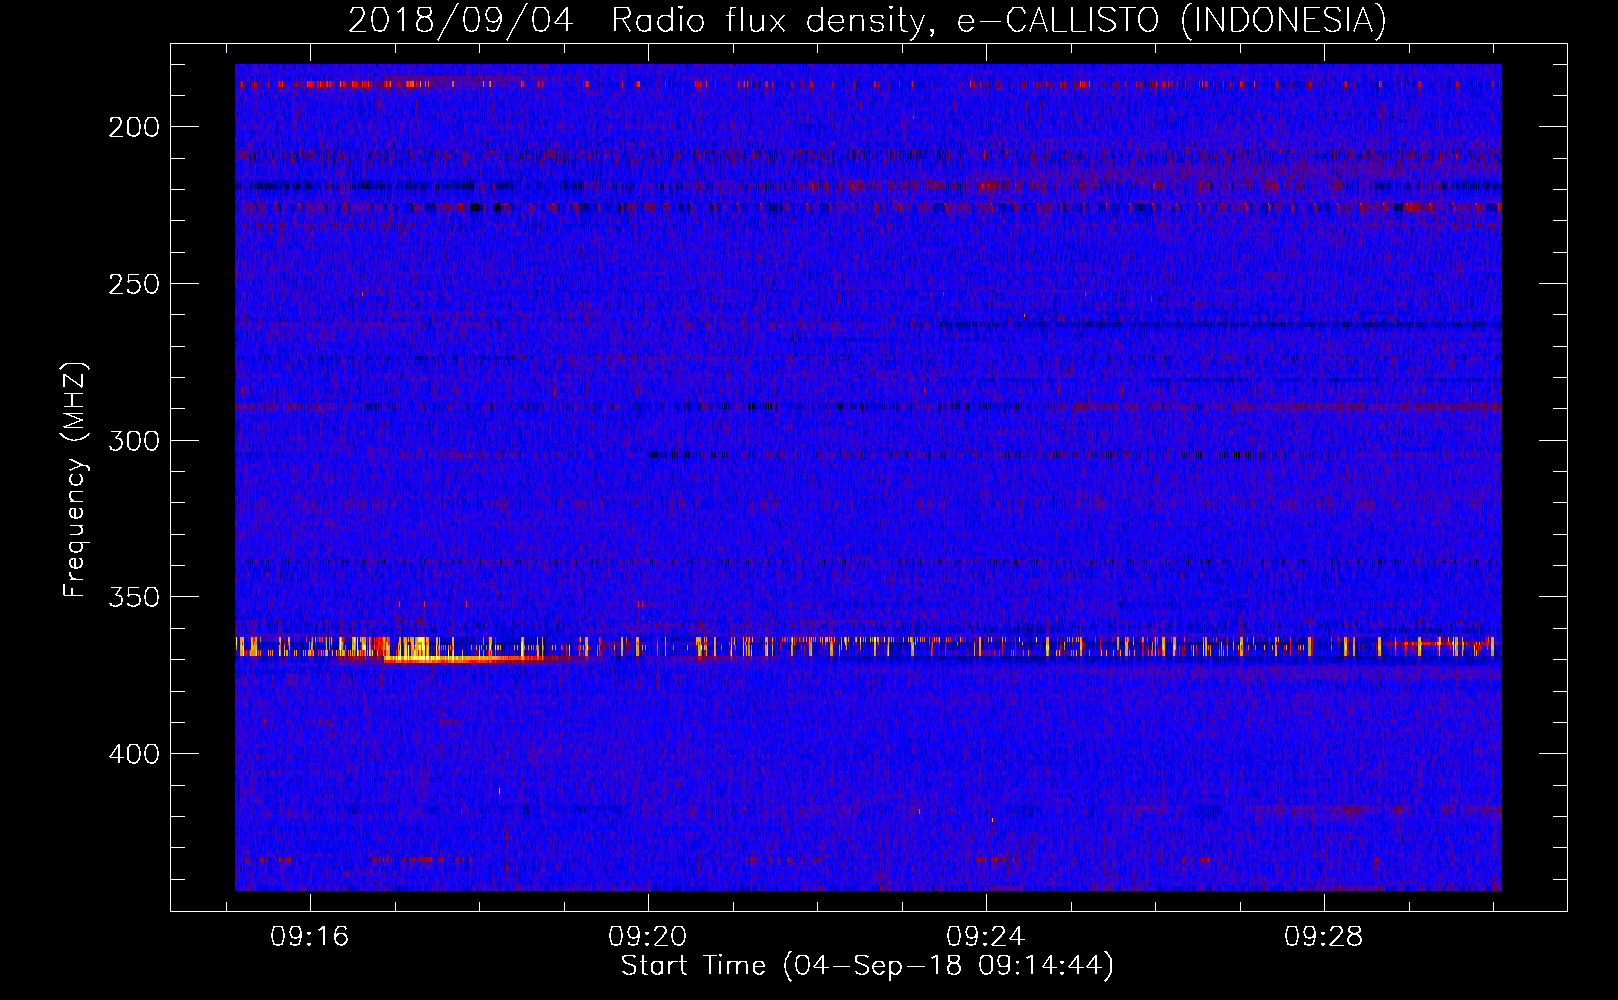Click the 09:28 time tick label

click(1324, 937)
